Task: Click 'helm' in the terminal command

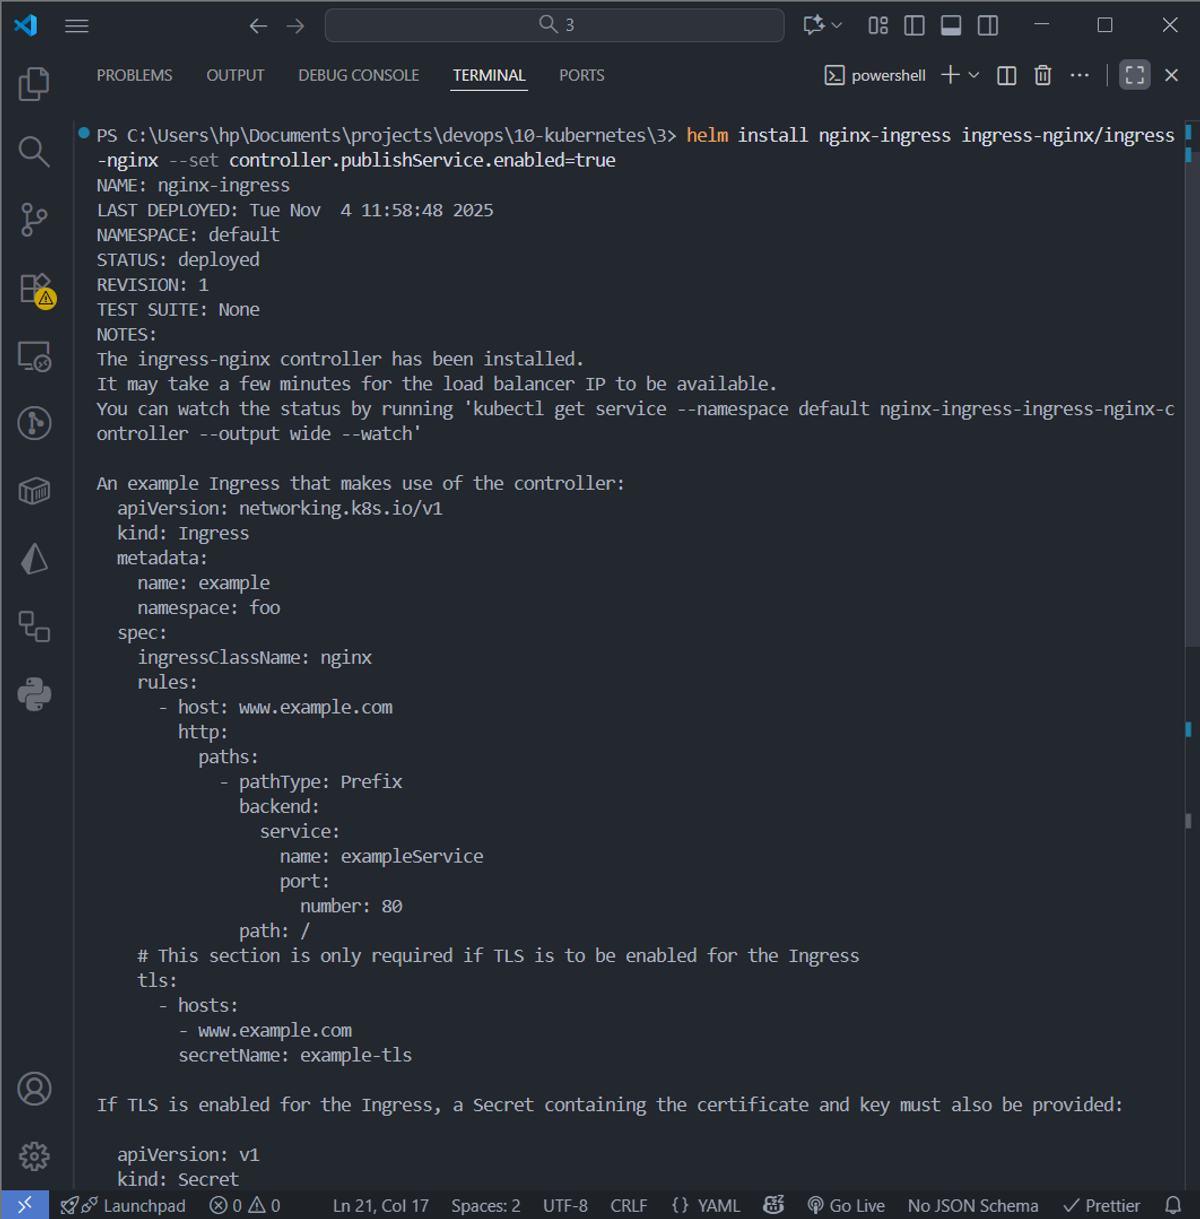Action: pos(707,135)
